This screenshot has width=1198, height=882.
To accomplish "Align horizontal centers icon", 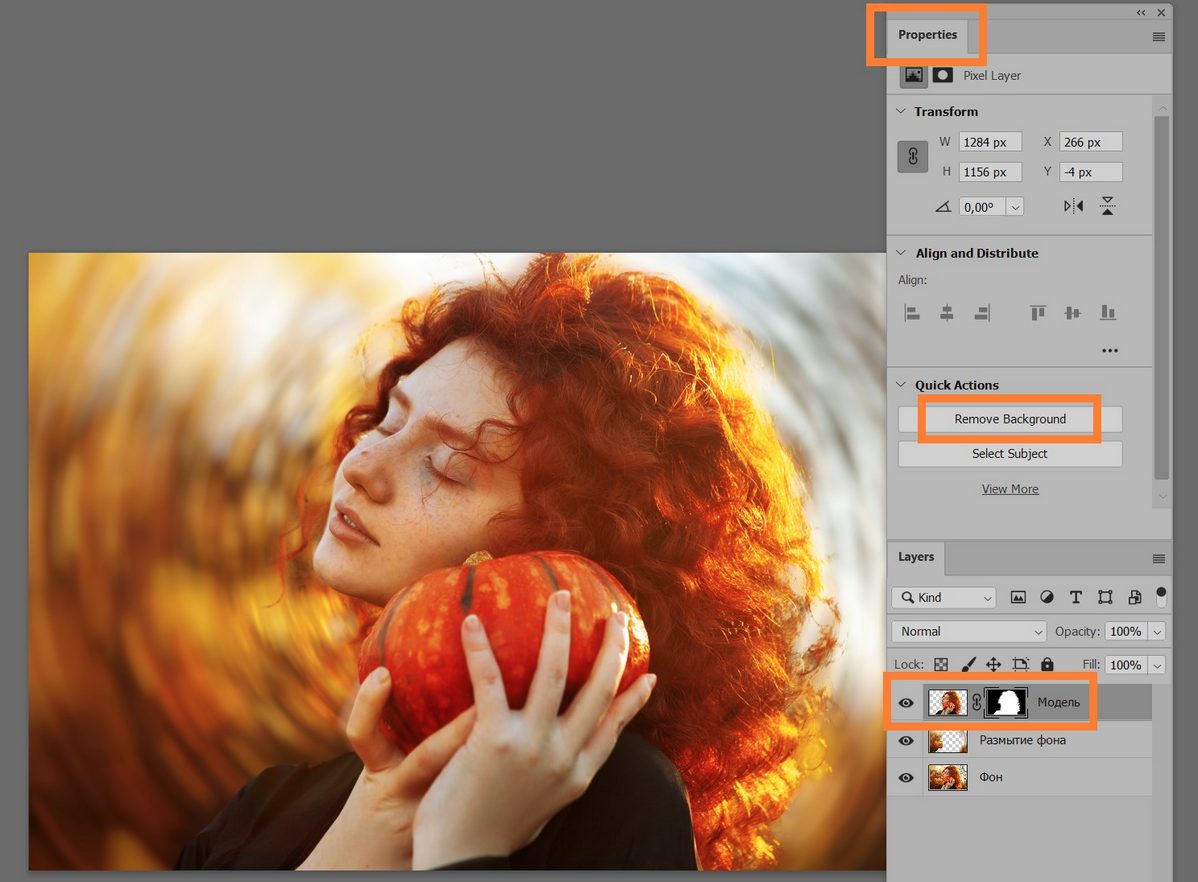I will point(947,313).
